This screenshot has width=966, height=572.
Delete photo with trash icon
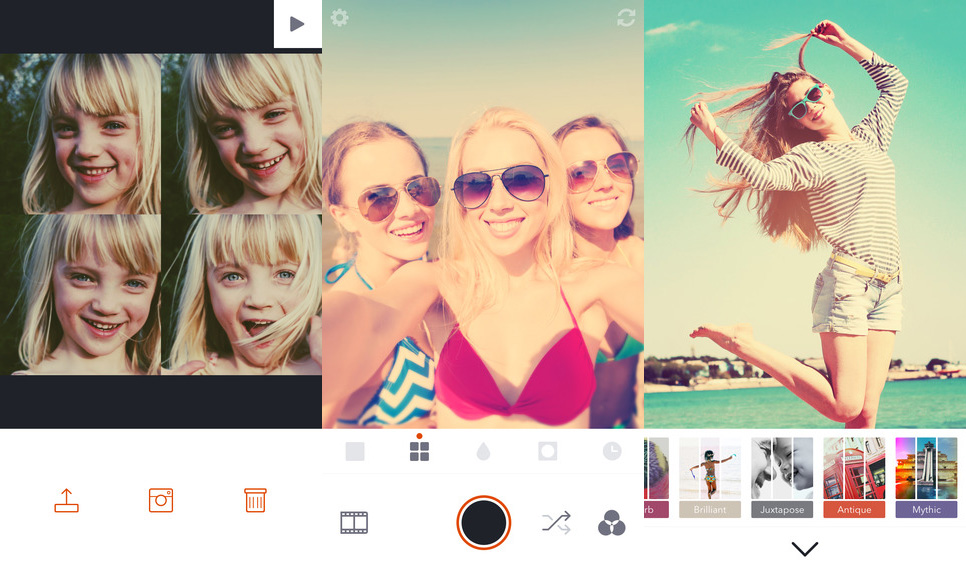(255, 500)
